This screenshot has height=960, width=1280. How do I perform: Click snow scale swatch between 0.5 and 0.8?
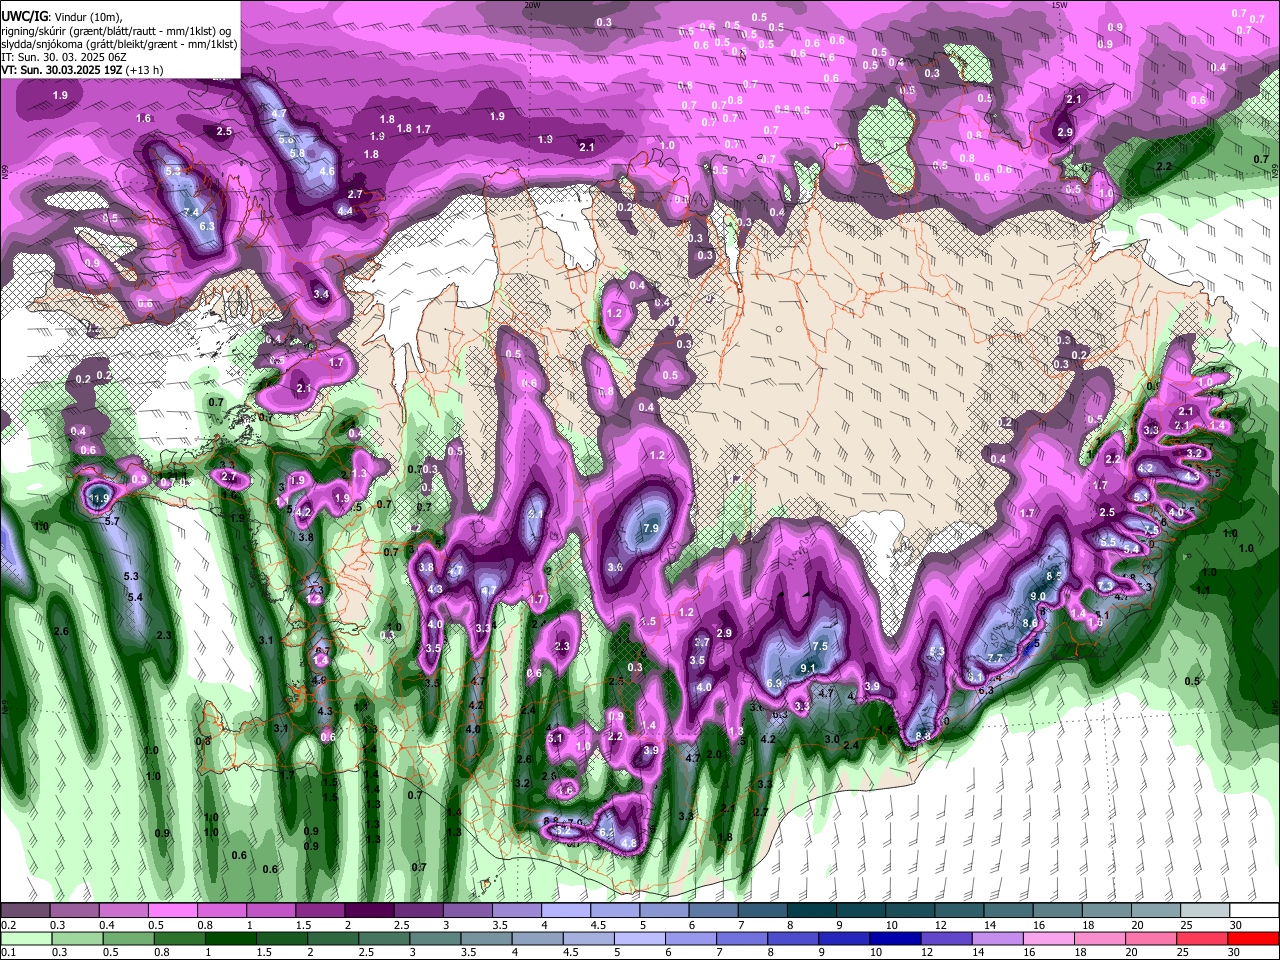pyautogui.click(x=172, y=911)
